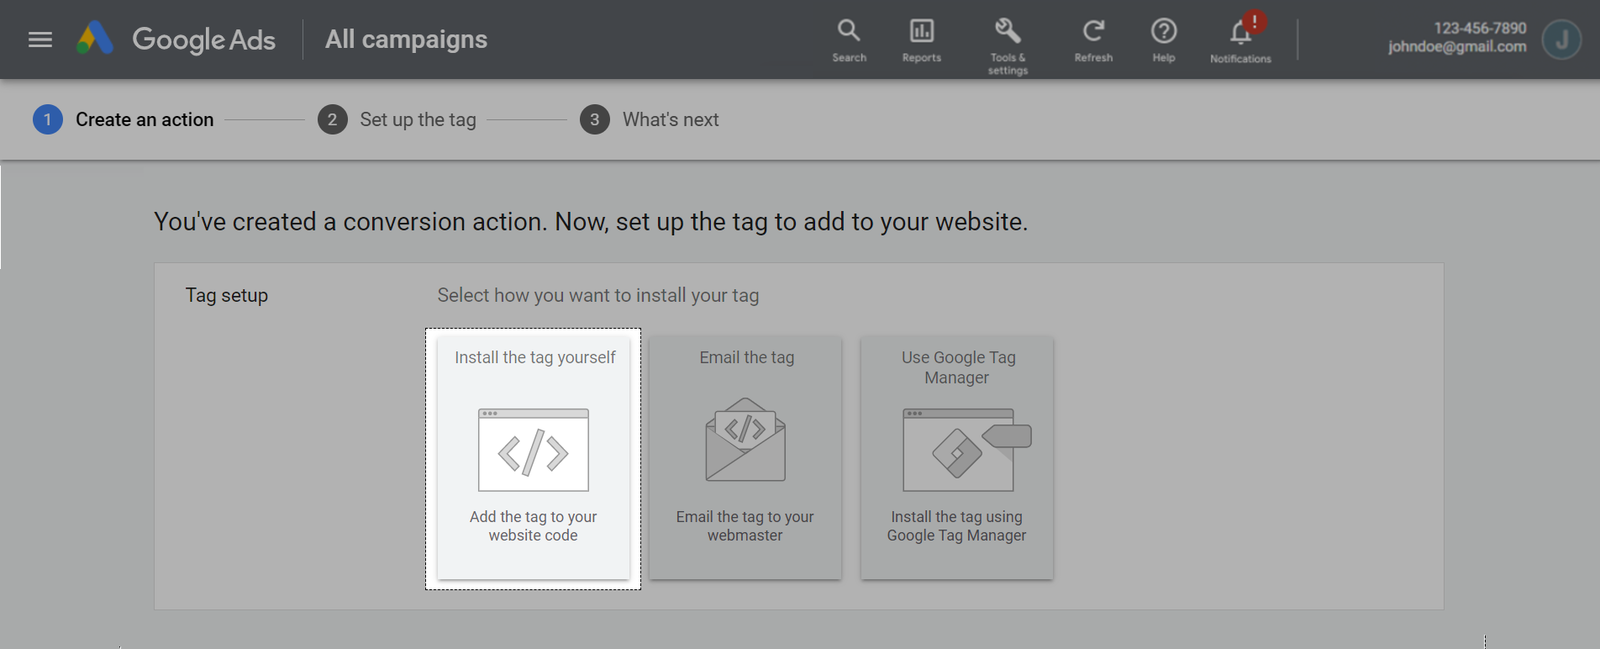
Task: Click the Tag Manager diamond illustration
Action: pyautogui.click(x=958, y=452)
